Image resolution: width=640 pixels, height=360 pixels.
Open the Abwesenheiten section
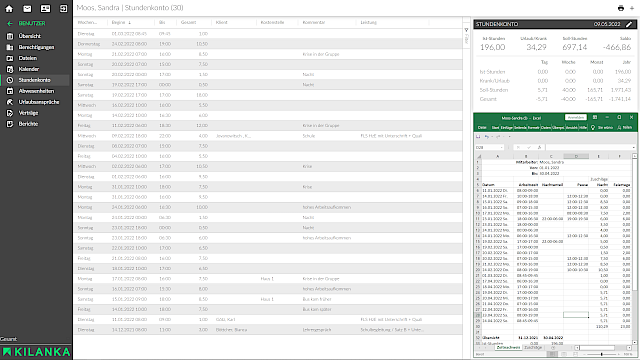[x=35, y=91]
